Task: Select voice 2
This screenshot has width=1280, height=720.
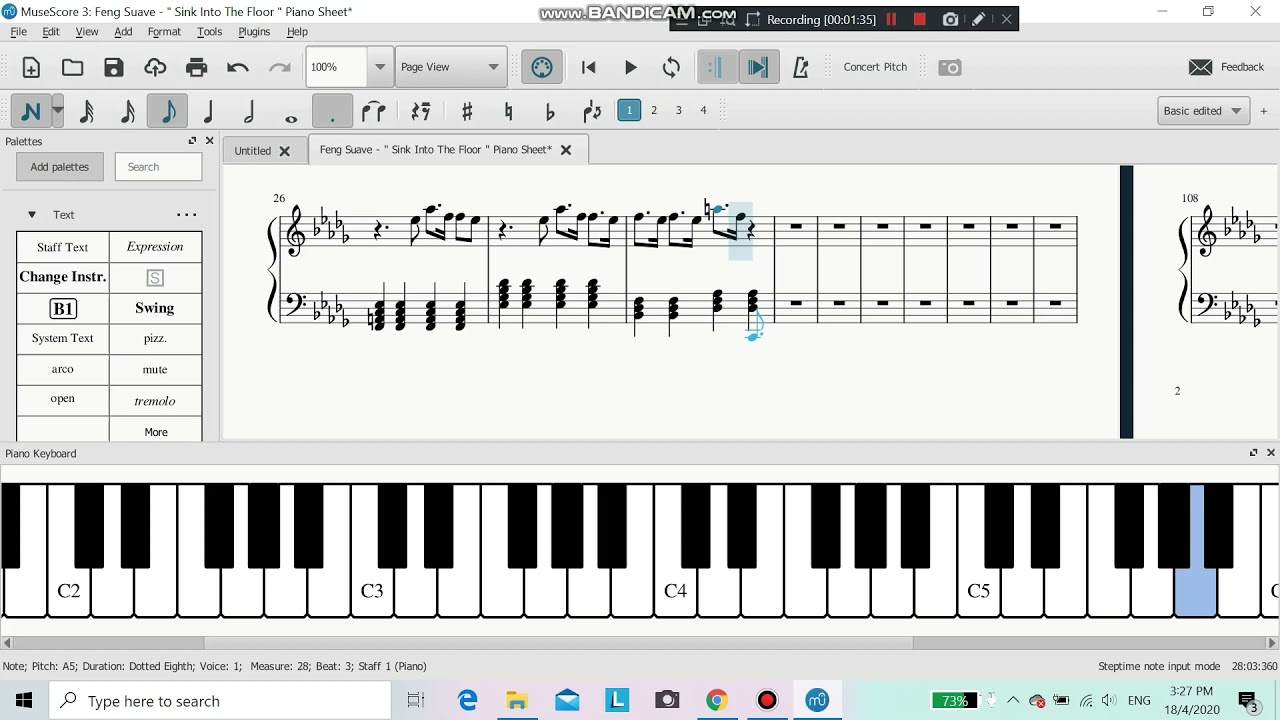Action: coord(654,110)
